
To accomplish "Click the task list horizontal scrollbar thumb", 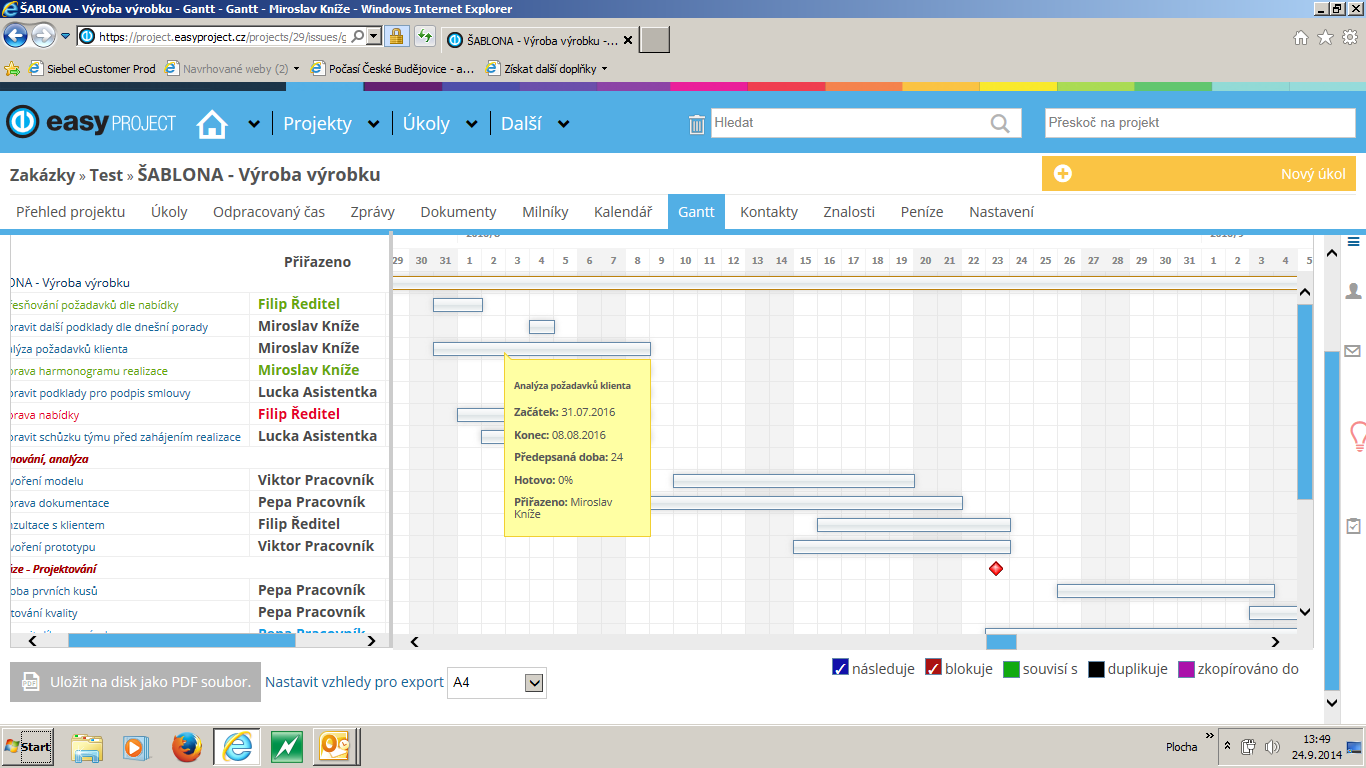I will point(182,641).
